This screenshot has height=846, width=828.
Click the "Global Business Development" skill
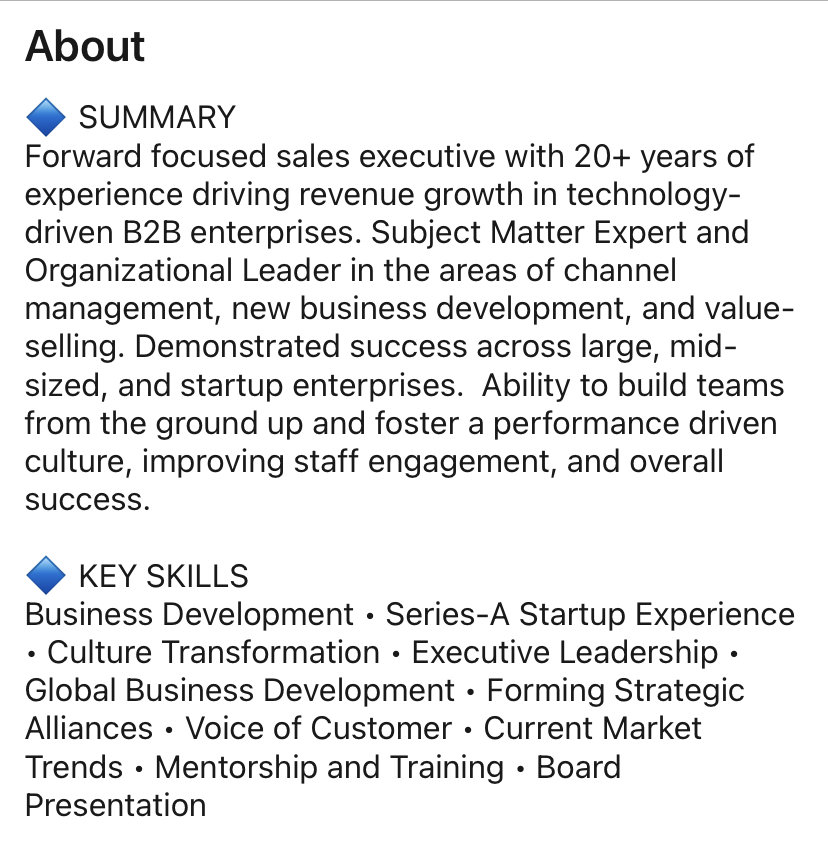(240, 690)
